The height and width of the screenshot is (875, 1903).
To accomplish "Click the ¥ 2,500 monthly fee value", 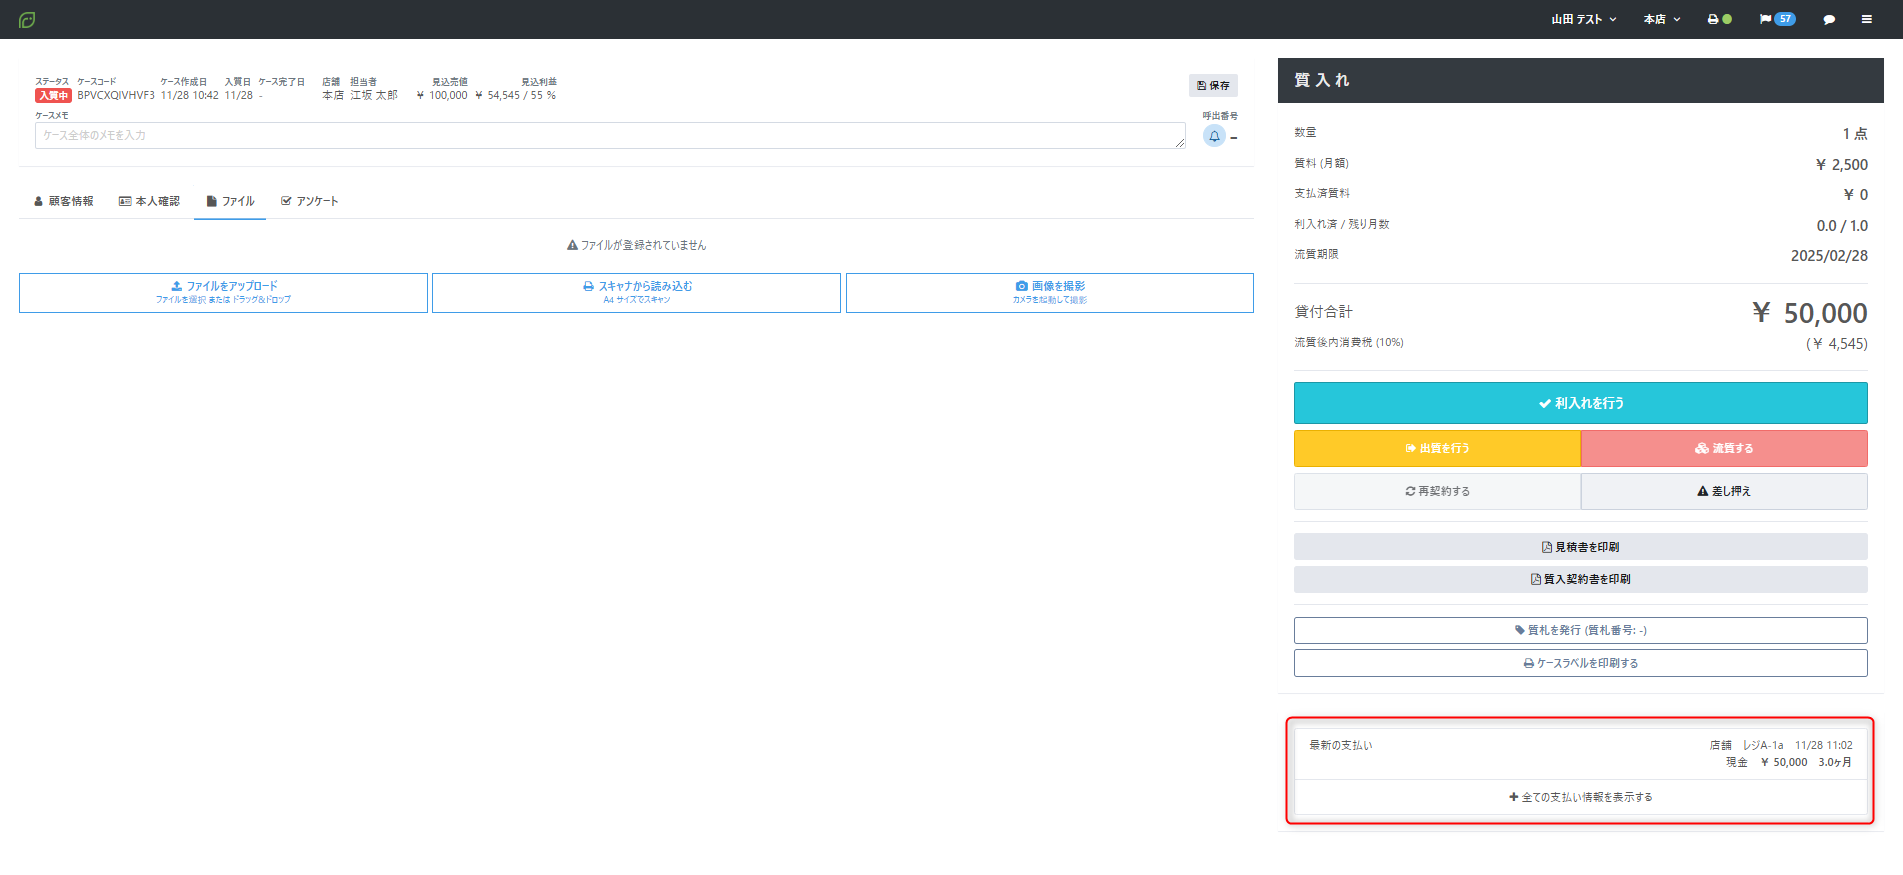I will click(1842, 165).
